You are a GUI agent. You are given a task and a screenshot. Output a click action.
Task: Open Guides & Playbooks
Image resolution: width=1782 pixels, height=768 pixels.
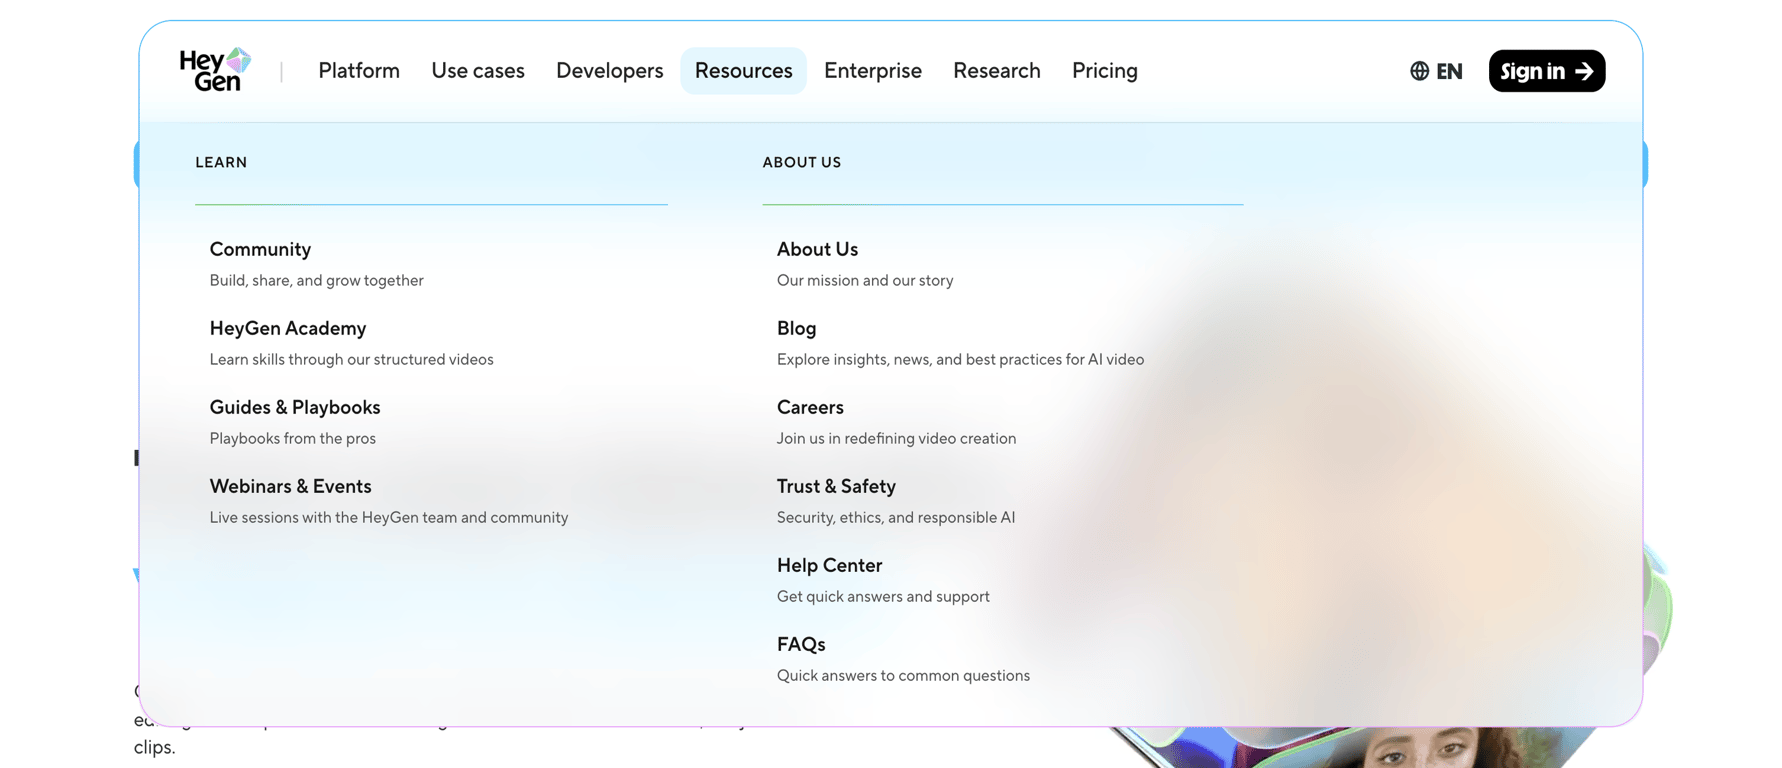click(x=295, y=407)
